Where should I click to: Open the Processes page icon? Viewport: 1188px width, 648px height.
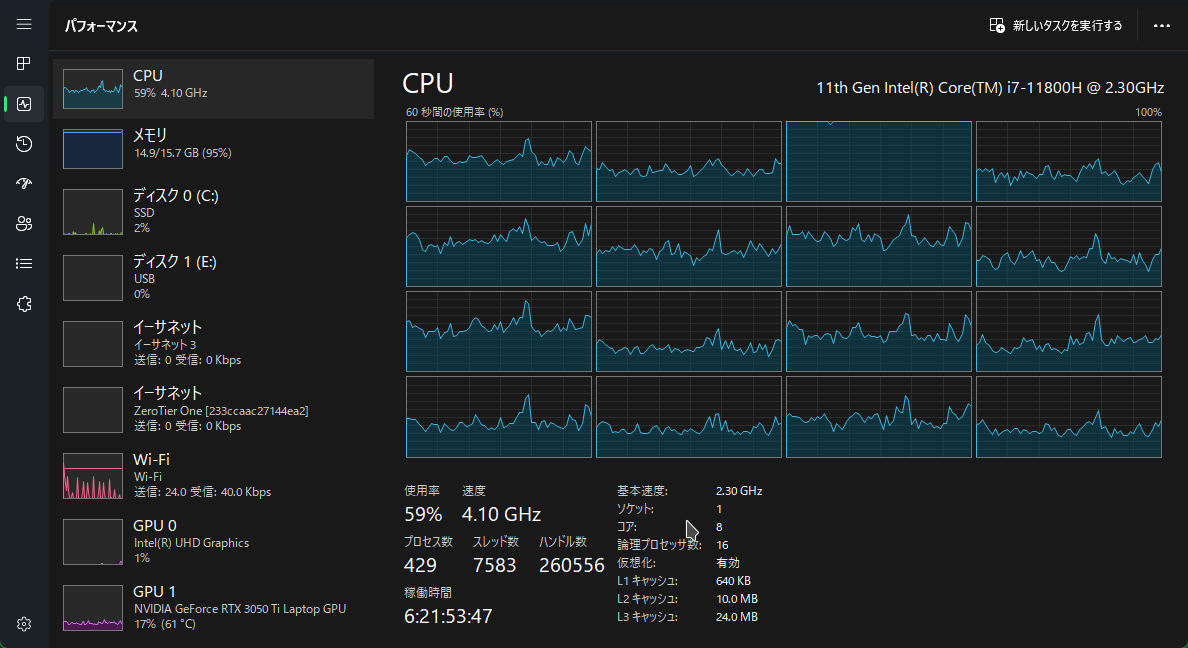pyautogui.click(x=24, y=64)
